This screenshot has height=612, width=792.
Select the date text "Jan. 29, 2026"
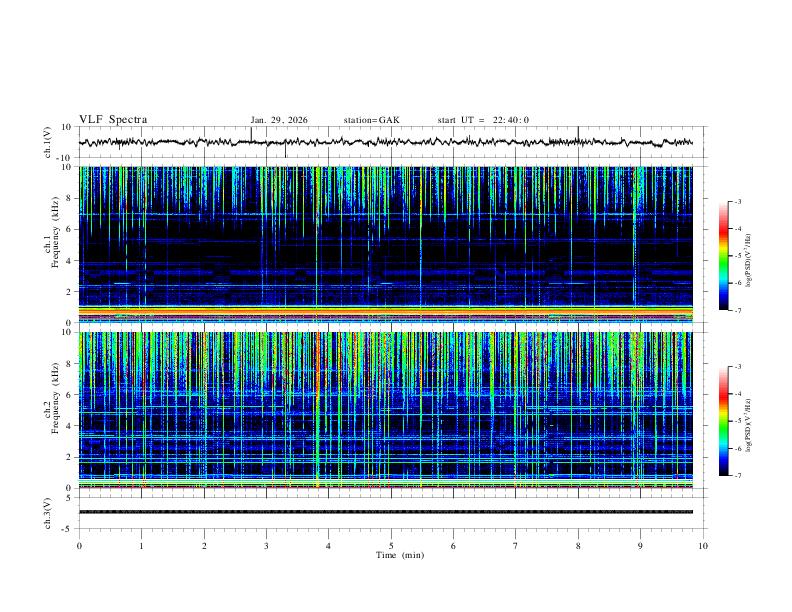pyautogui.click(x=279, y=120)
